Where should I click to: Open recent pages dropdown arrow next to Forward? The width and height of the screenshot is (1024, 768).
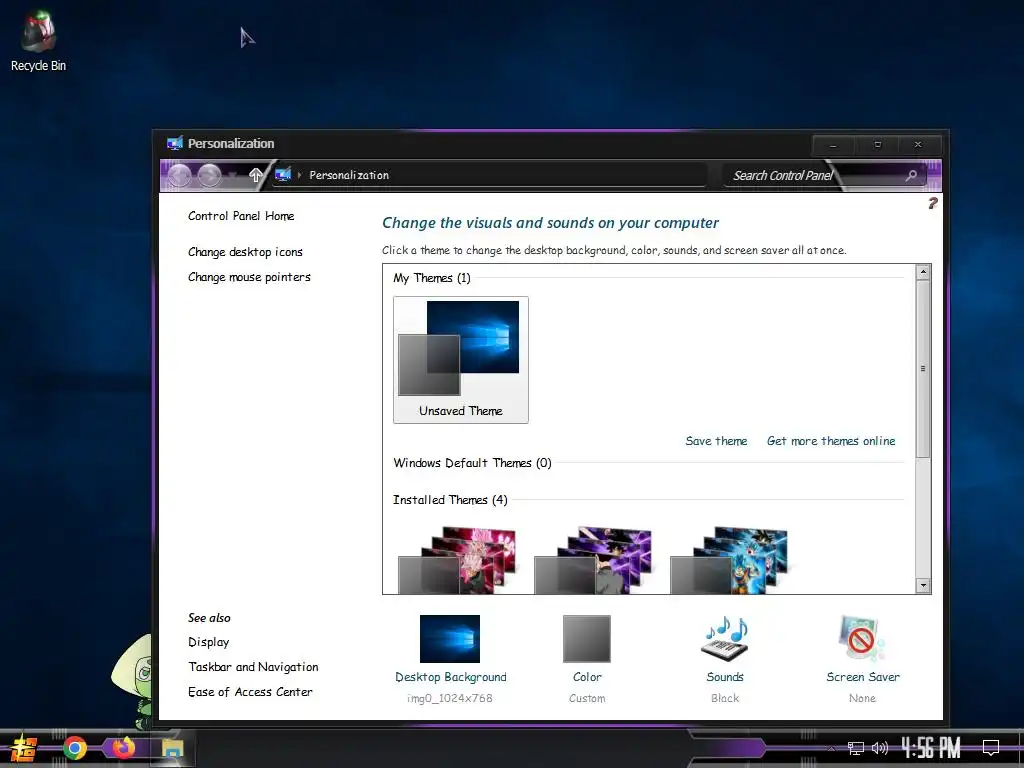pyautogui.click(x=232, y=176)
